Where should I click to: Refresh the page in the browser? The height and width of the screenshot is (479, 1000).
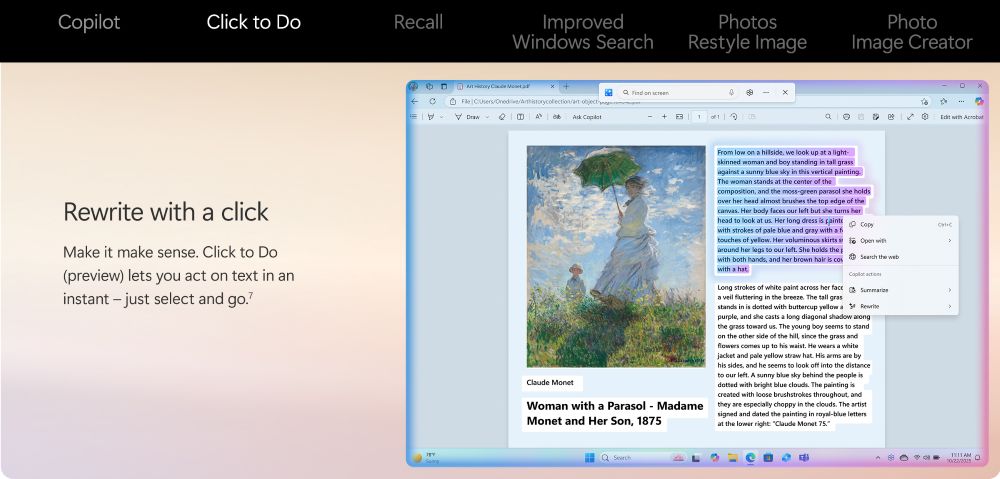coord(432,101)
